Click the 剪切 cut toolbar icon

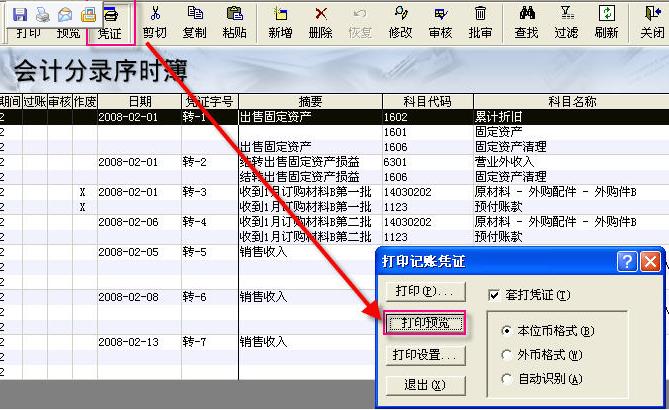tap(155, 23)
